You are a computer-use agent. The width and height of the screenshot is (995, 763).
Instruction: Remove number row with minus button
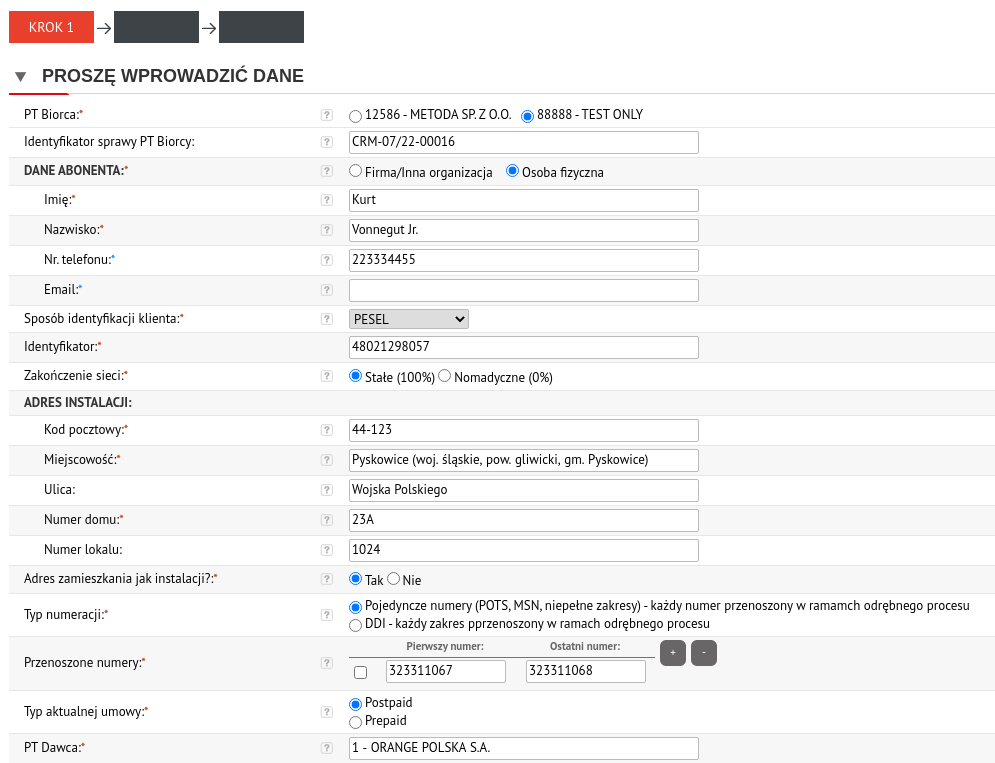[704, 653]
